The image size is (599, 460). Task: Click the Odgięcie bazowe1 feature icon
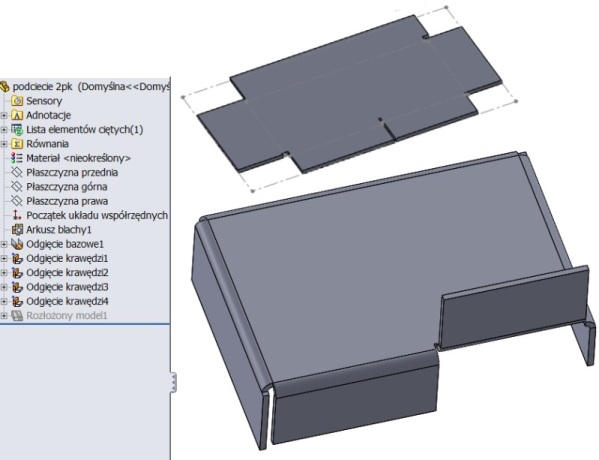[x=17, y=244]
